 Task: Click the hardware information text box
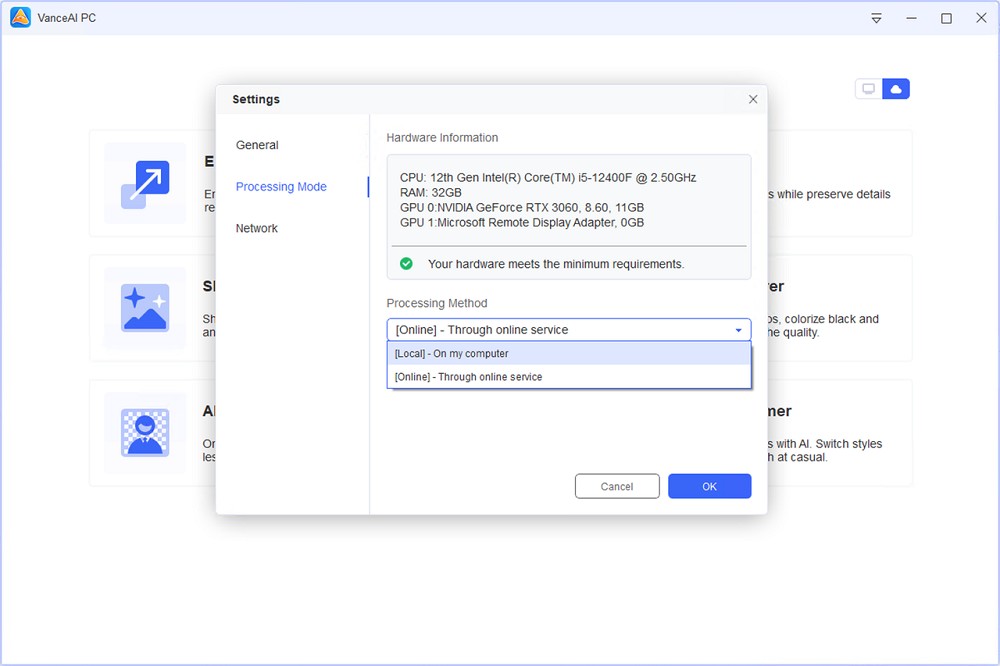pos(568,200)
